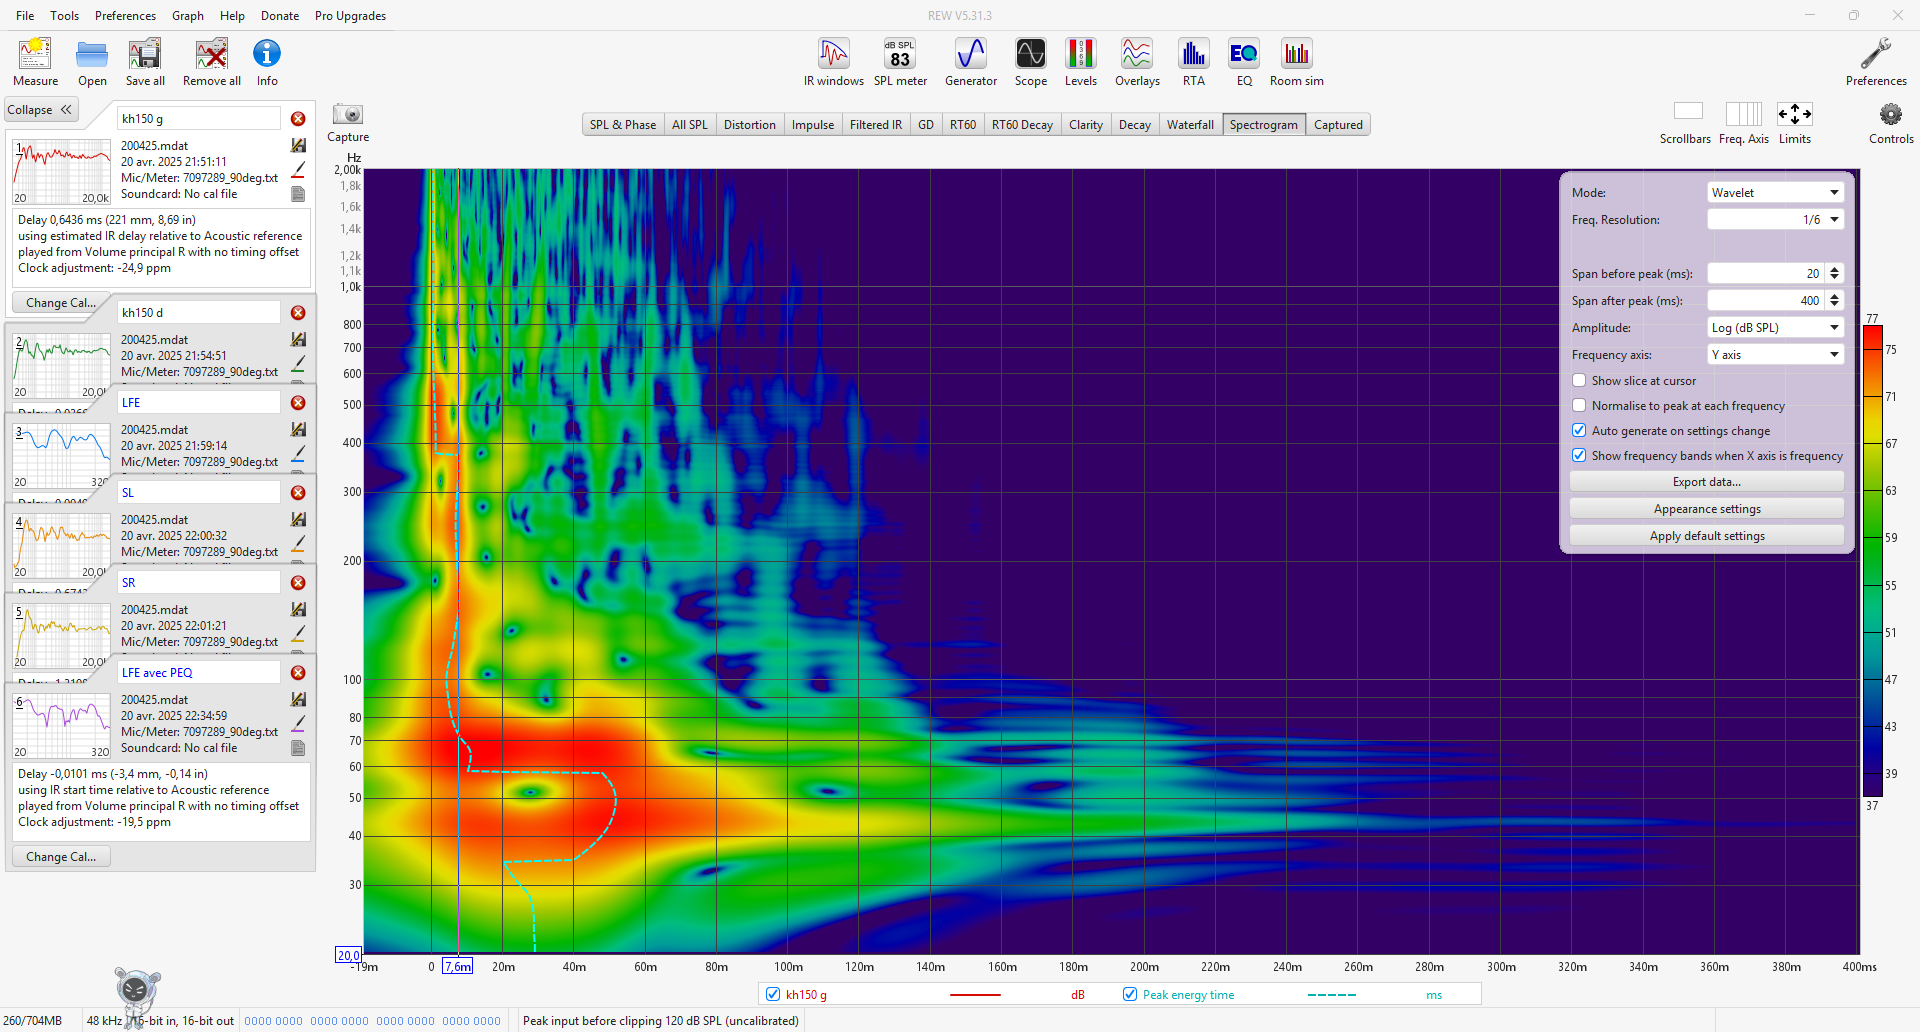Select the SR measurement thumbnail
The height and width of the screenshot is (1032, 1920).
(62, 636)
